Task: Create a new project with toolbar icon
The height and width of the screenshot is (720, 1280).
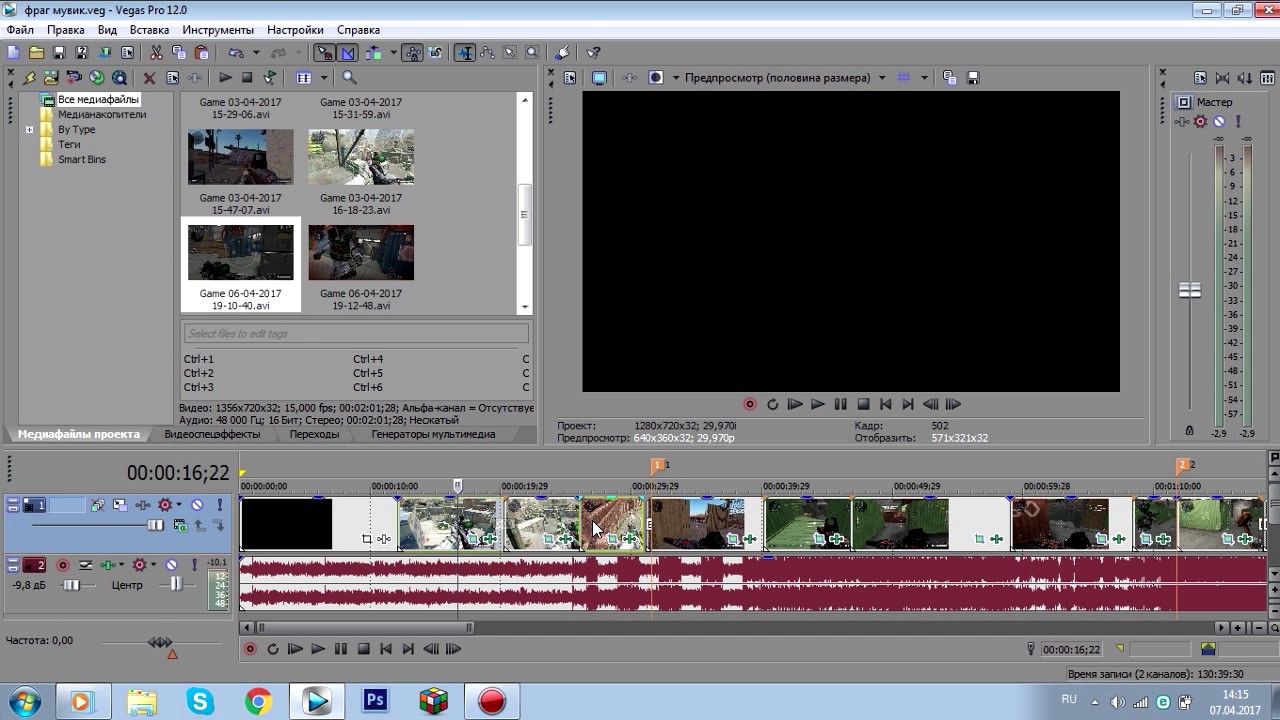Action: click(13, 52)
